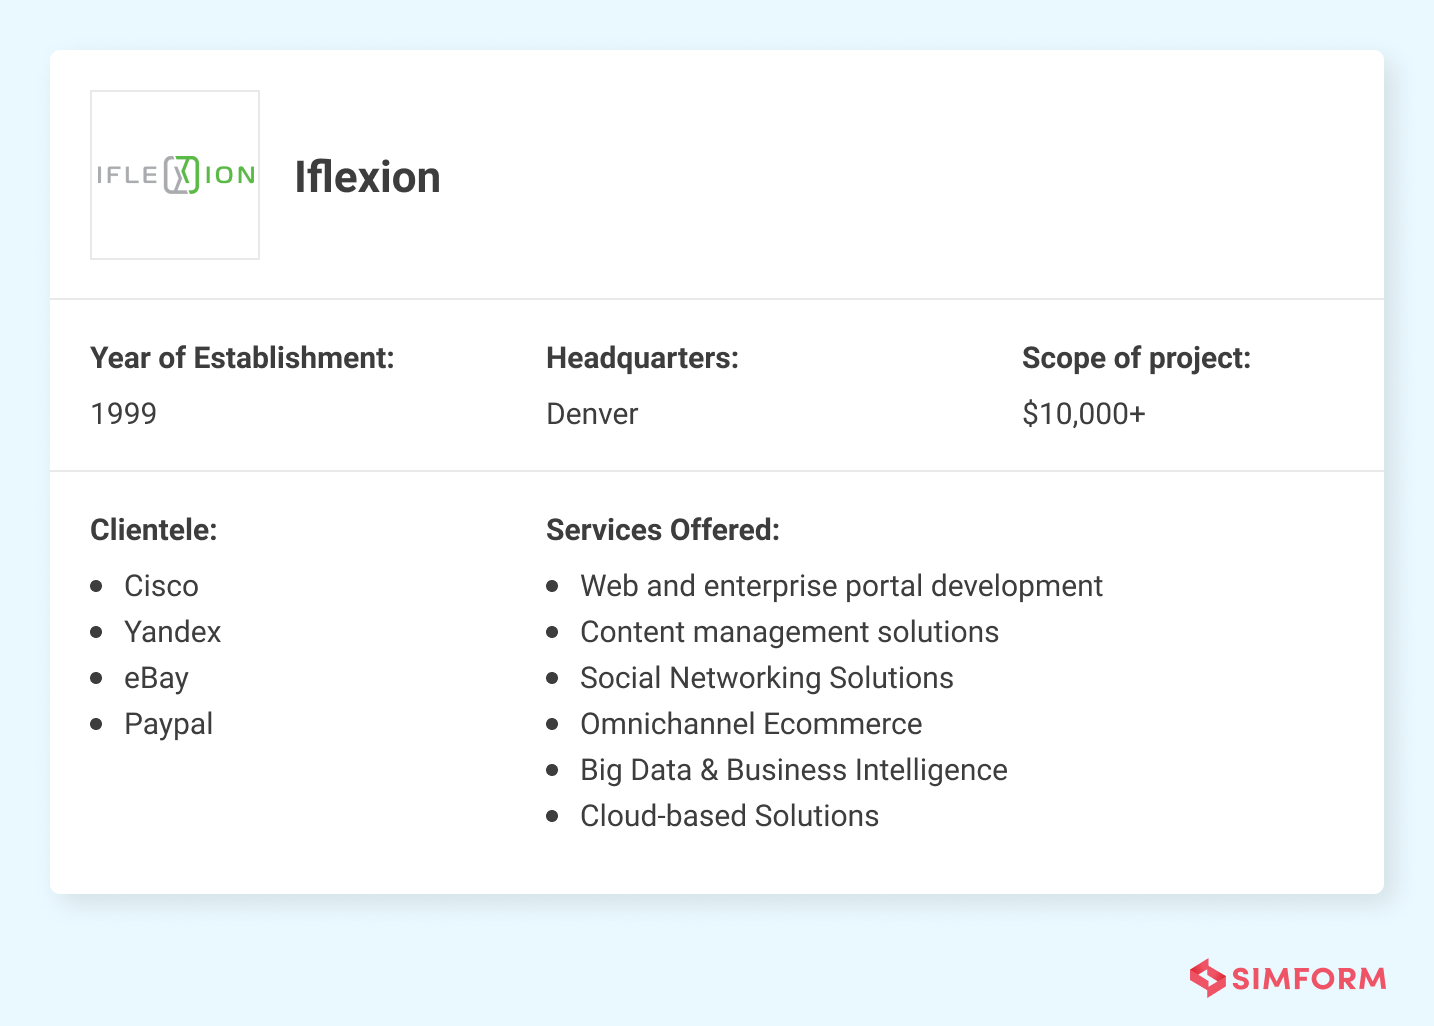Select Cisco in the clientele list
The height and width of the screenshot is (1026, 1434).
pos(161,586)
